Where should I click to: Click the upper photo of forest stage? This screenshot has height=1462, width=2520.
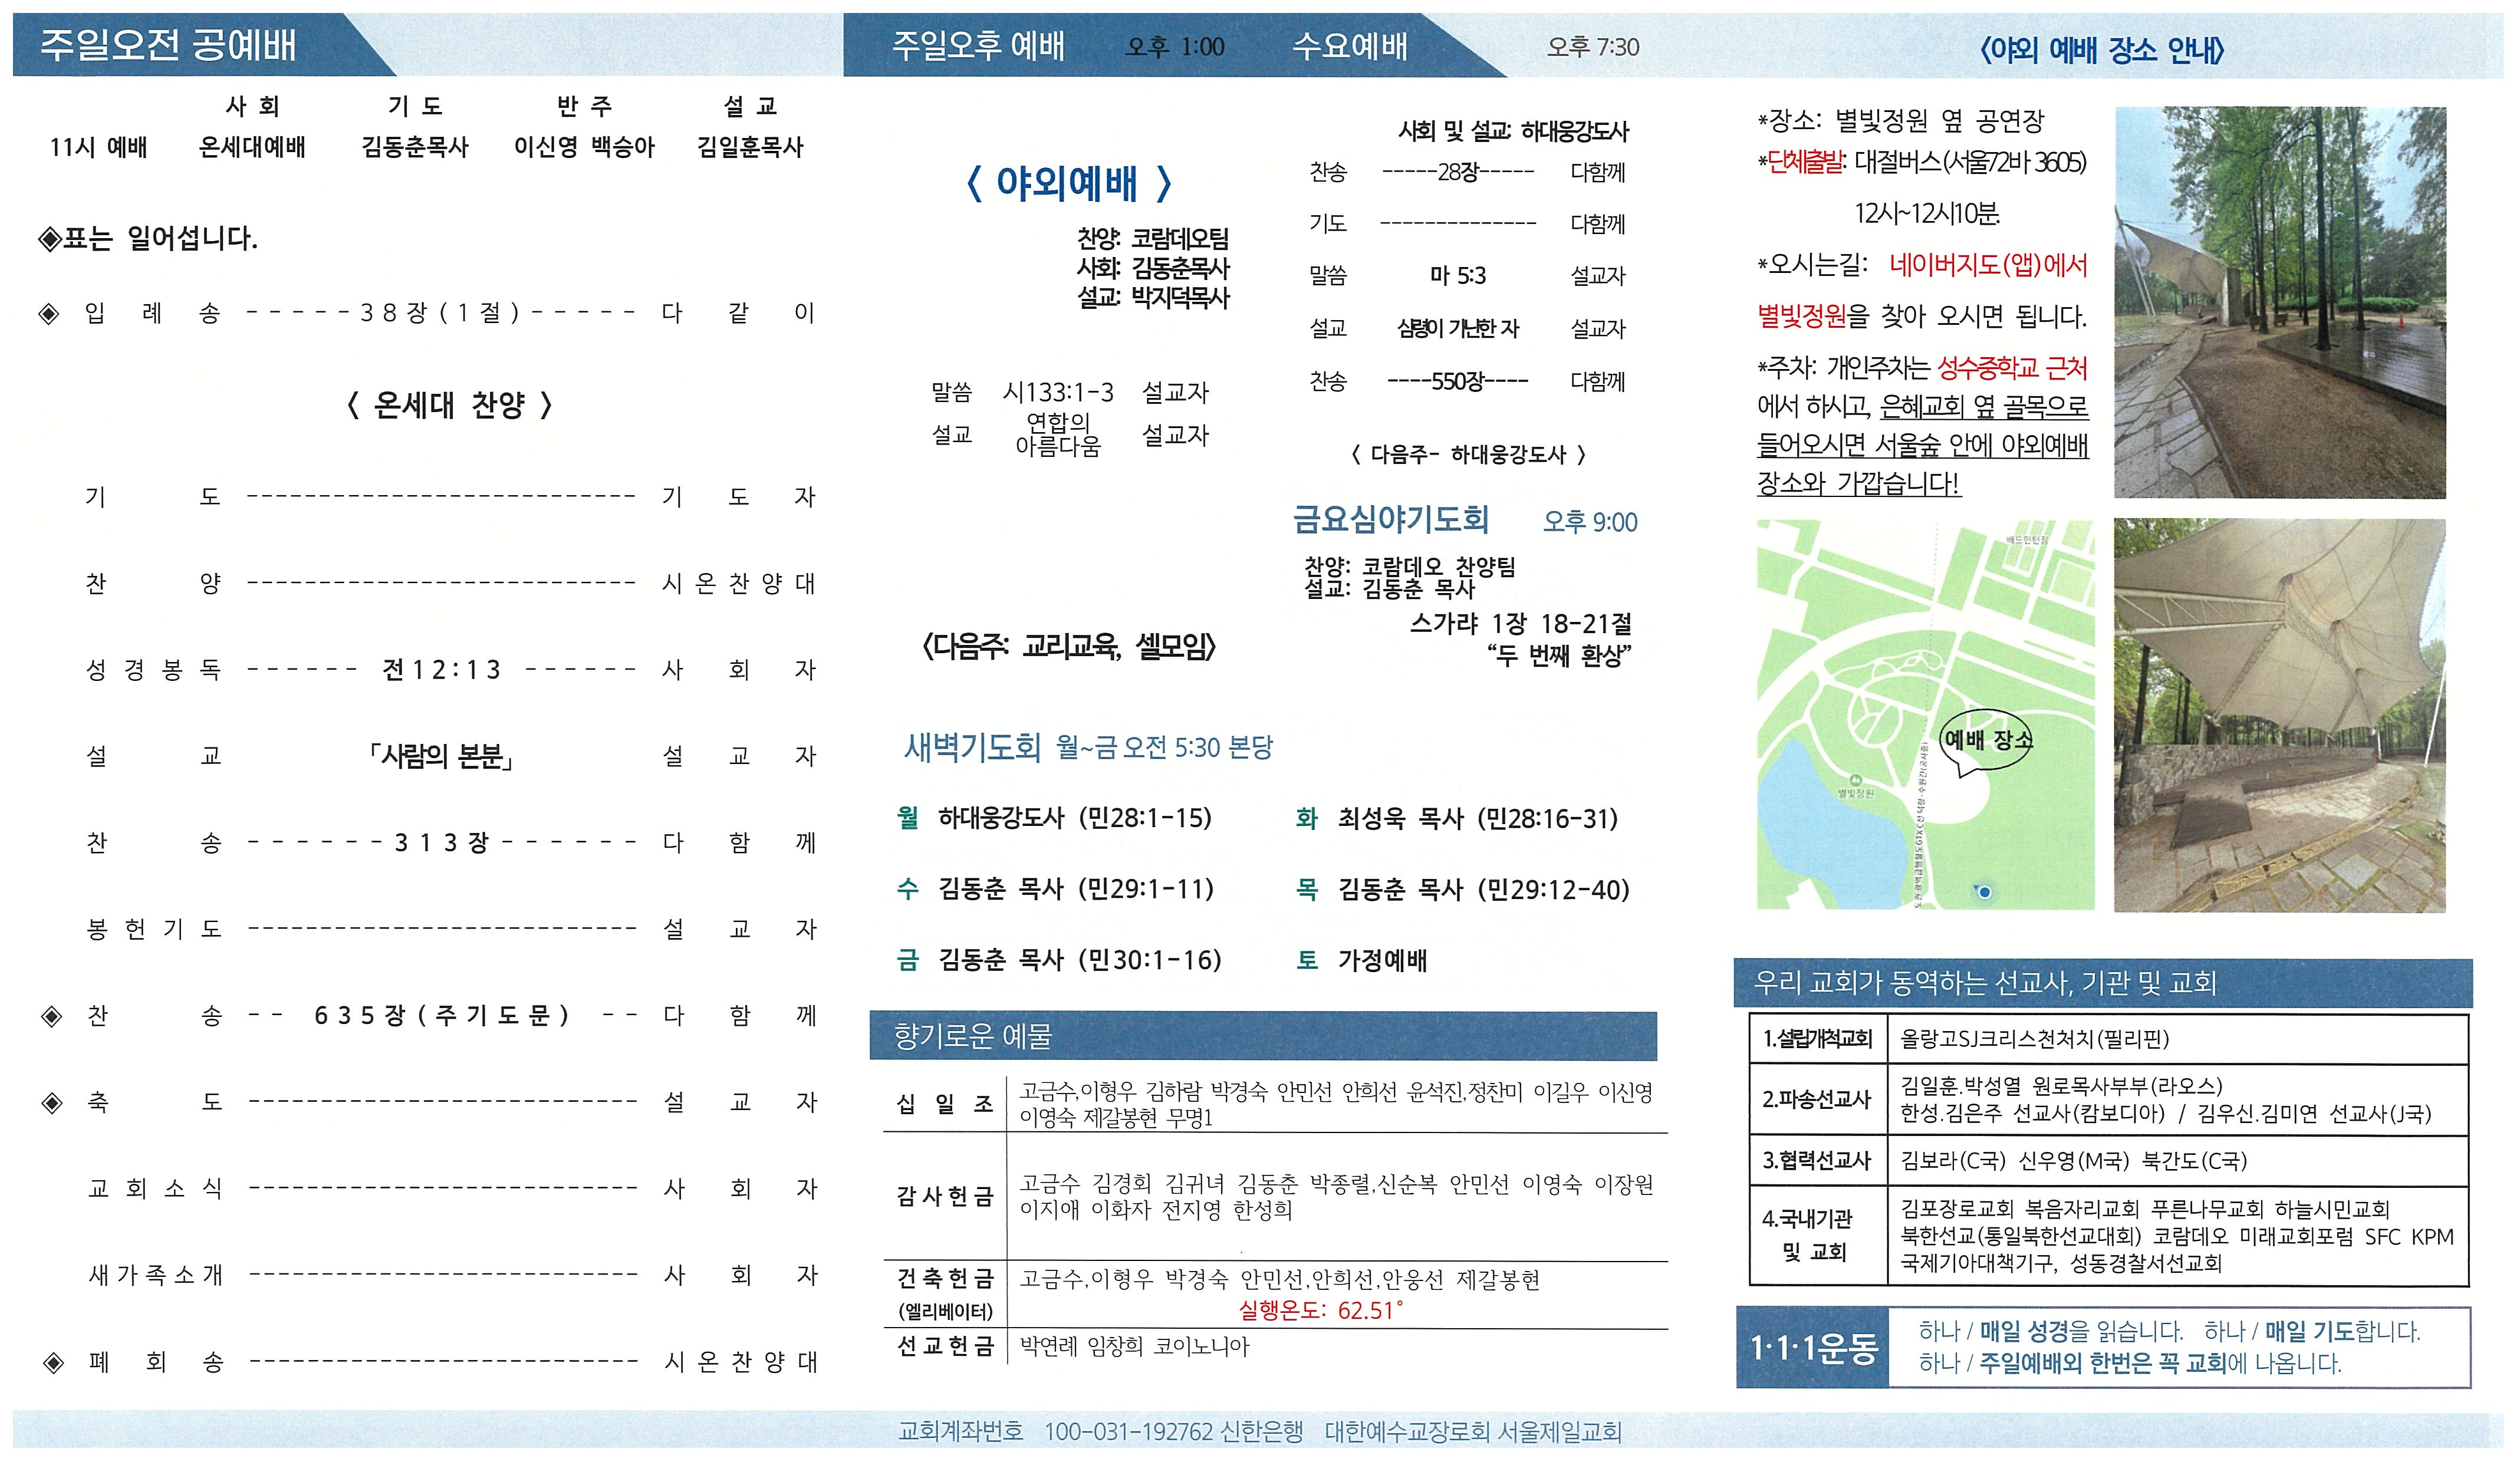(2280, 302)
